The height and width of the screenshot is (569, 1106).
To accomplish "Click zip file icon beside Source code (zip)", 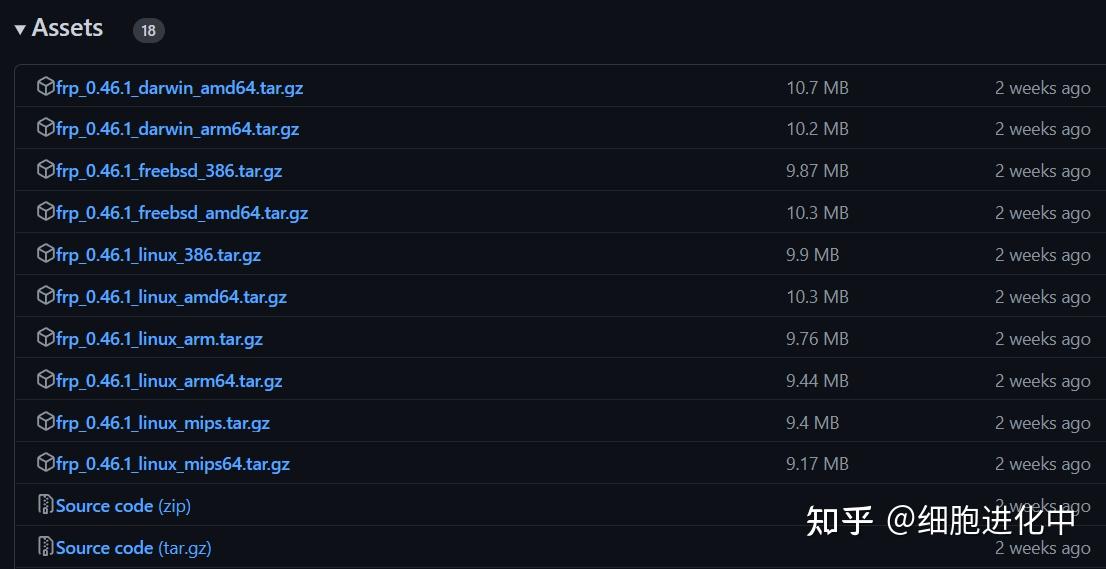I will coord(46,505).
